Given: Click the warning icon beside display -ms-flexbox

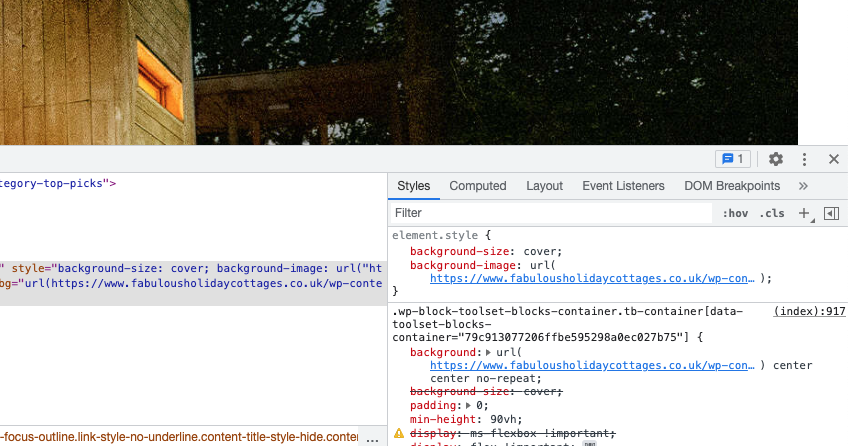Looking at the screenshot, I should (x=399, y=433).
